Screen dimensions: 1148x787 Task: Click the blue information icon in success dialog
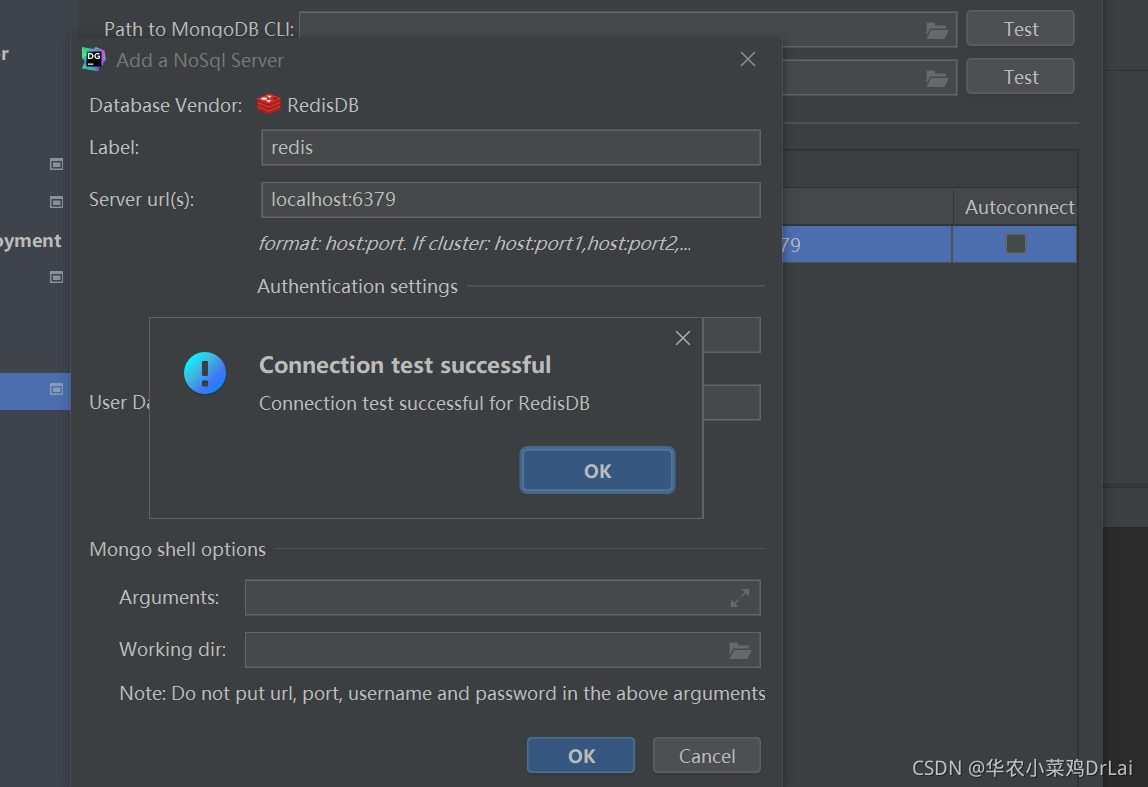(x=205, y=373)
